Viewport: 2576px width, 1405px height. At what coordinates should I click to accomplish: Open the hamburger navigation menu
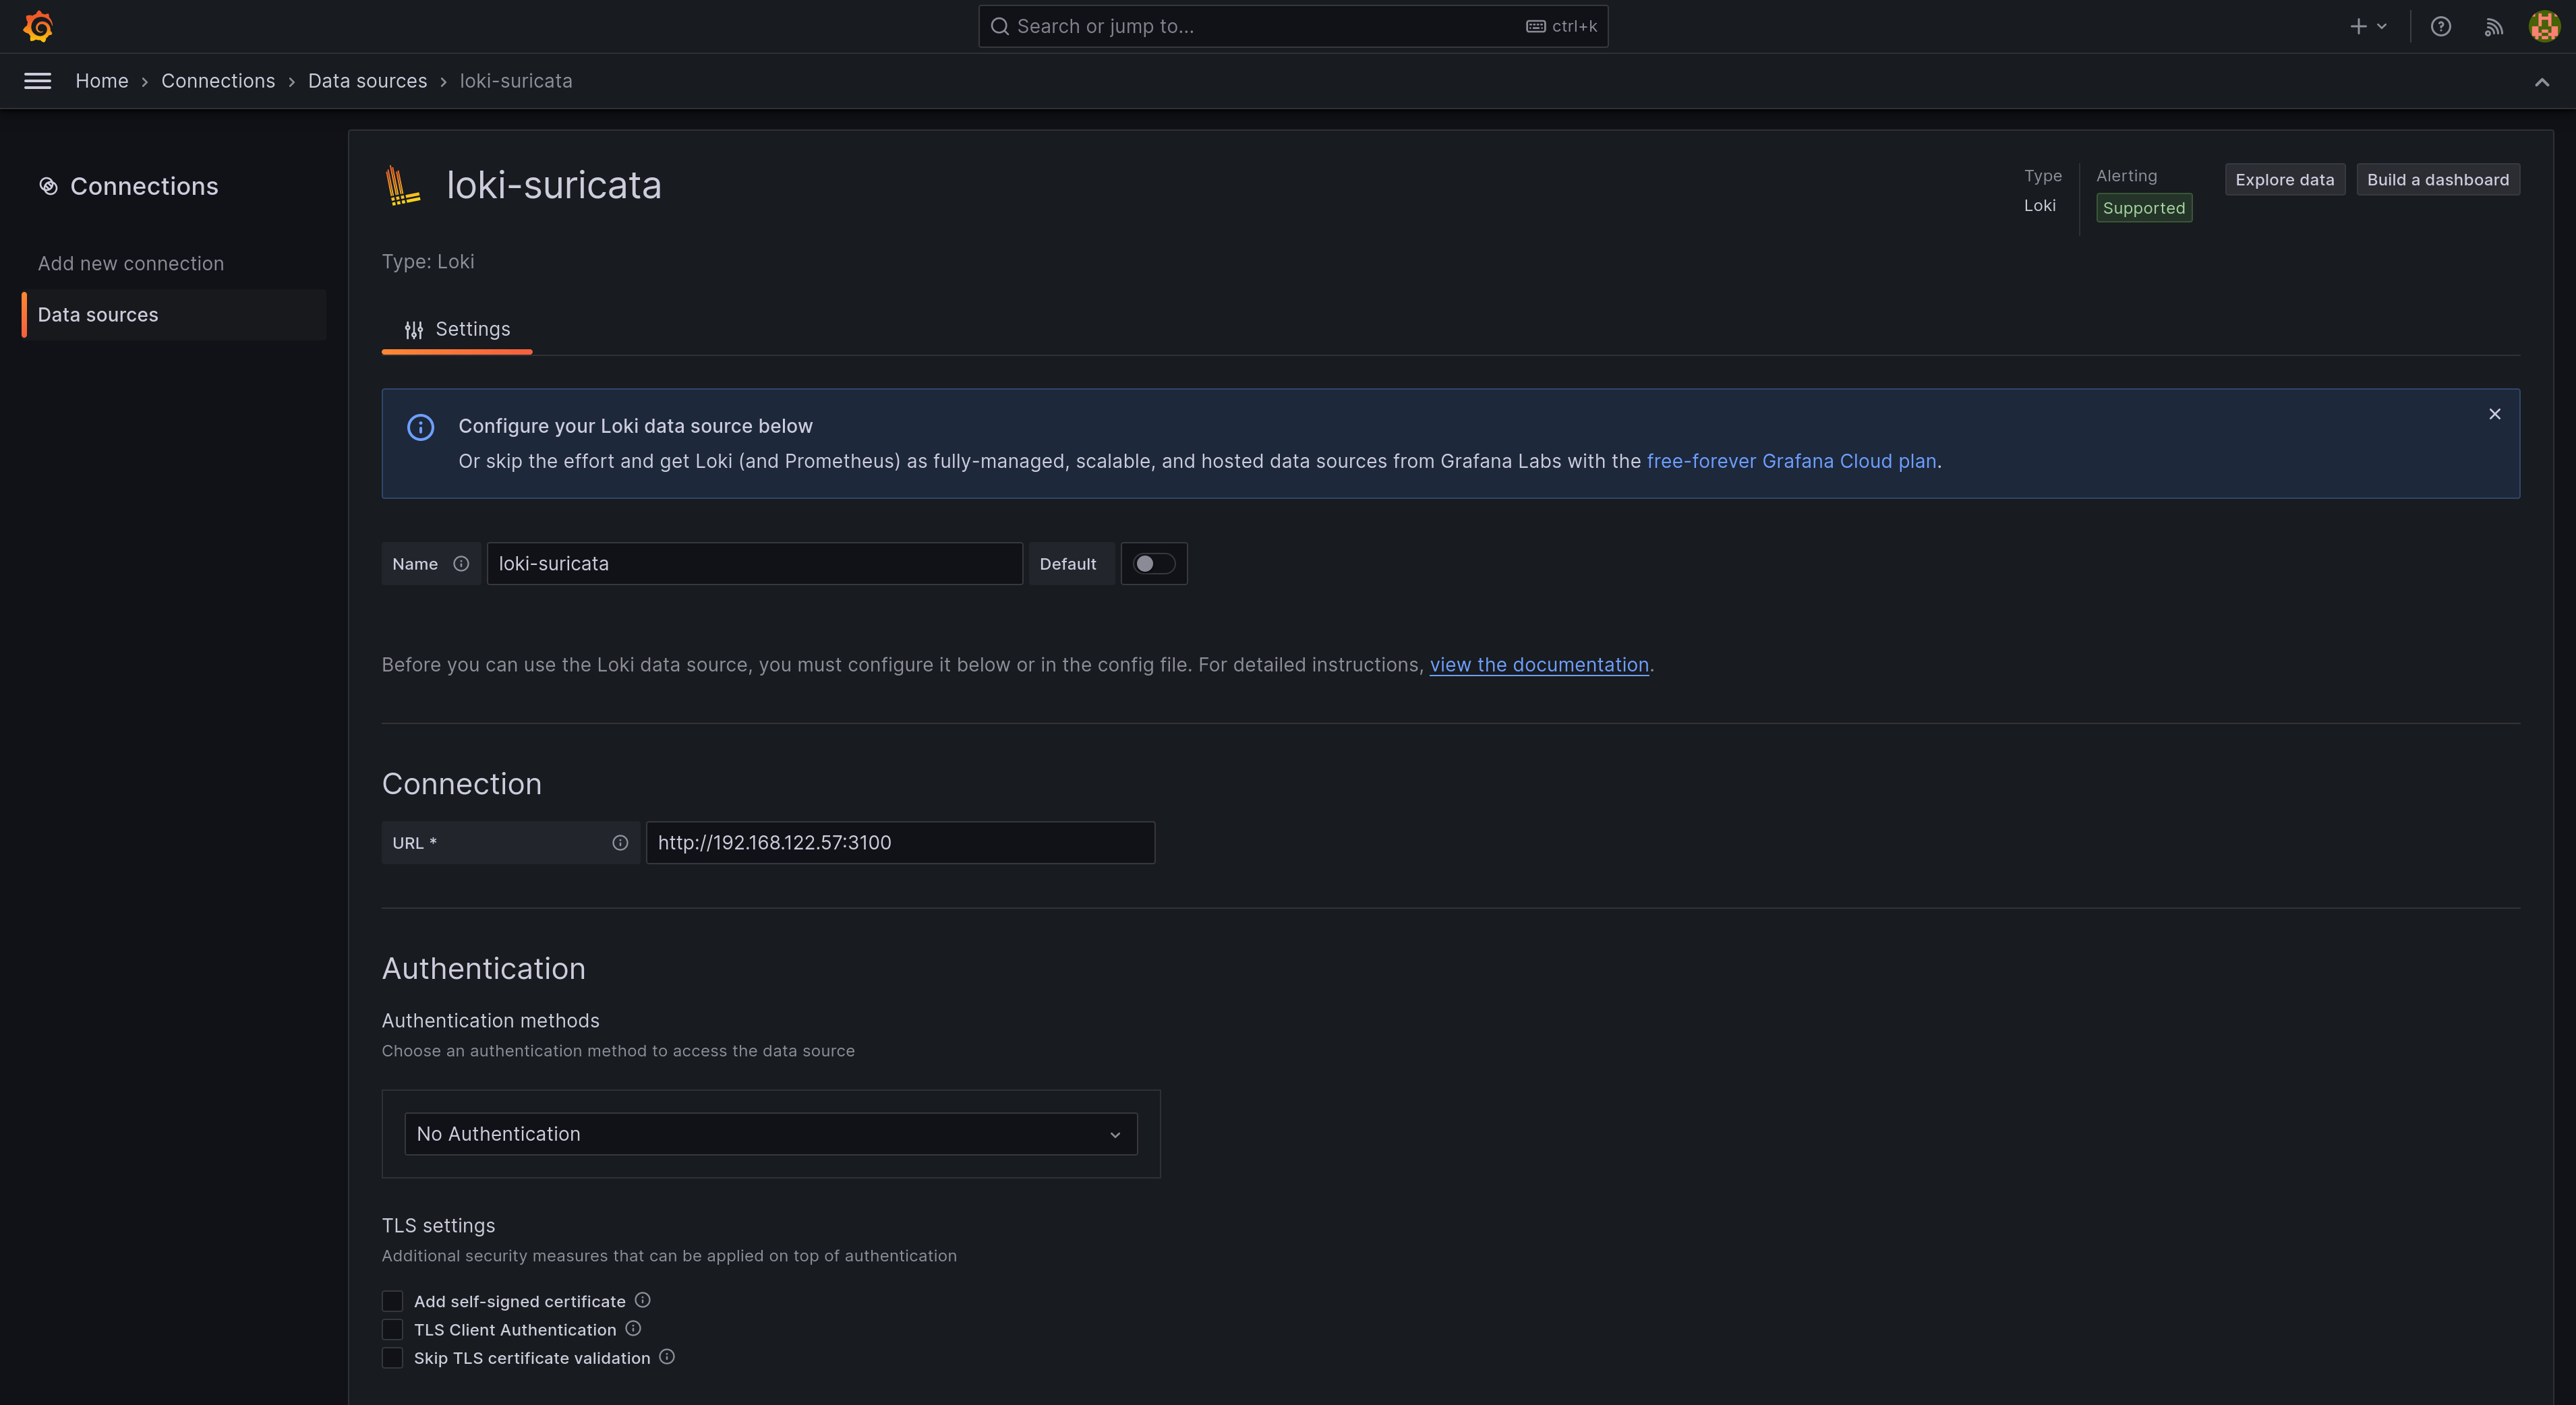(x=37, y=81)
